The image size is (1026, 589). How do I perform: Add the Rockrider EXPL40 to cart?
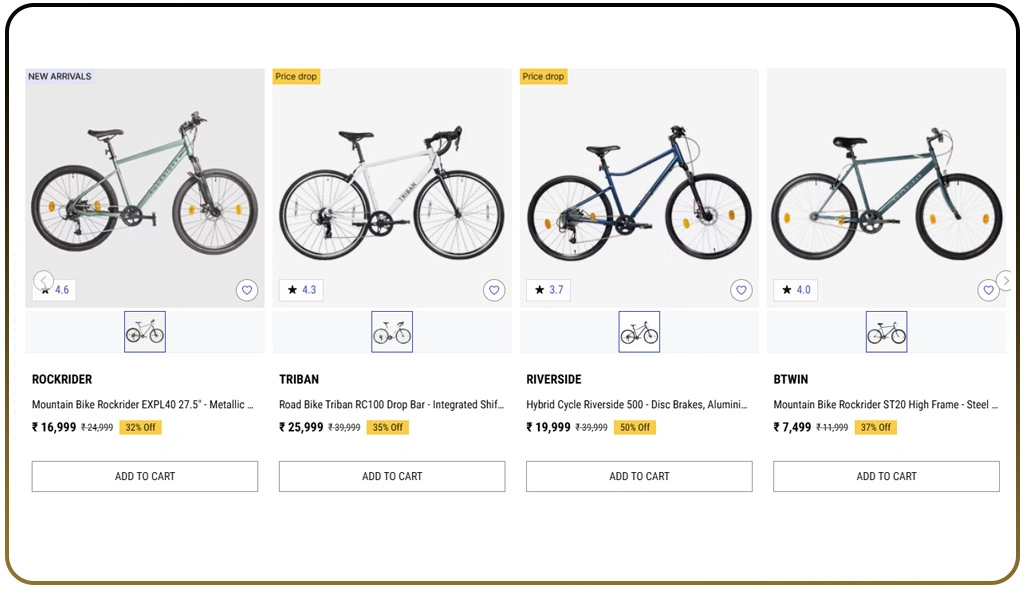tap(144, 476)
